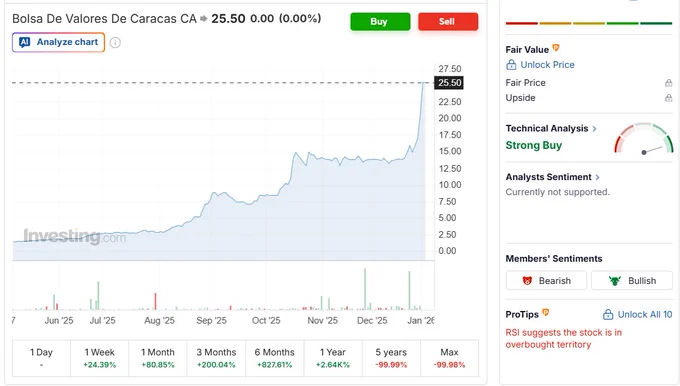Click the (0.00%) change text in header

pyautogui.click(x=300, y=18)
